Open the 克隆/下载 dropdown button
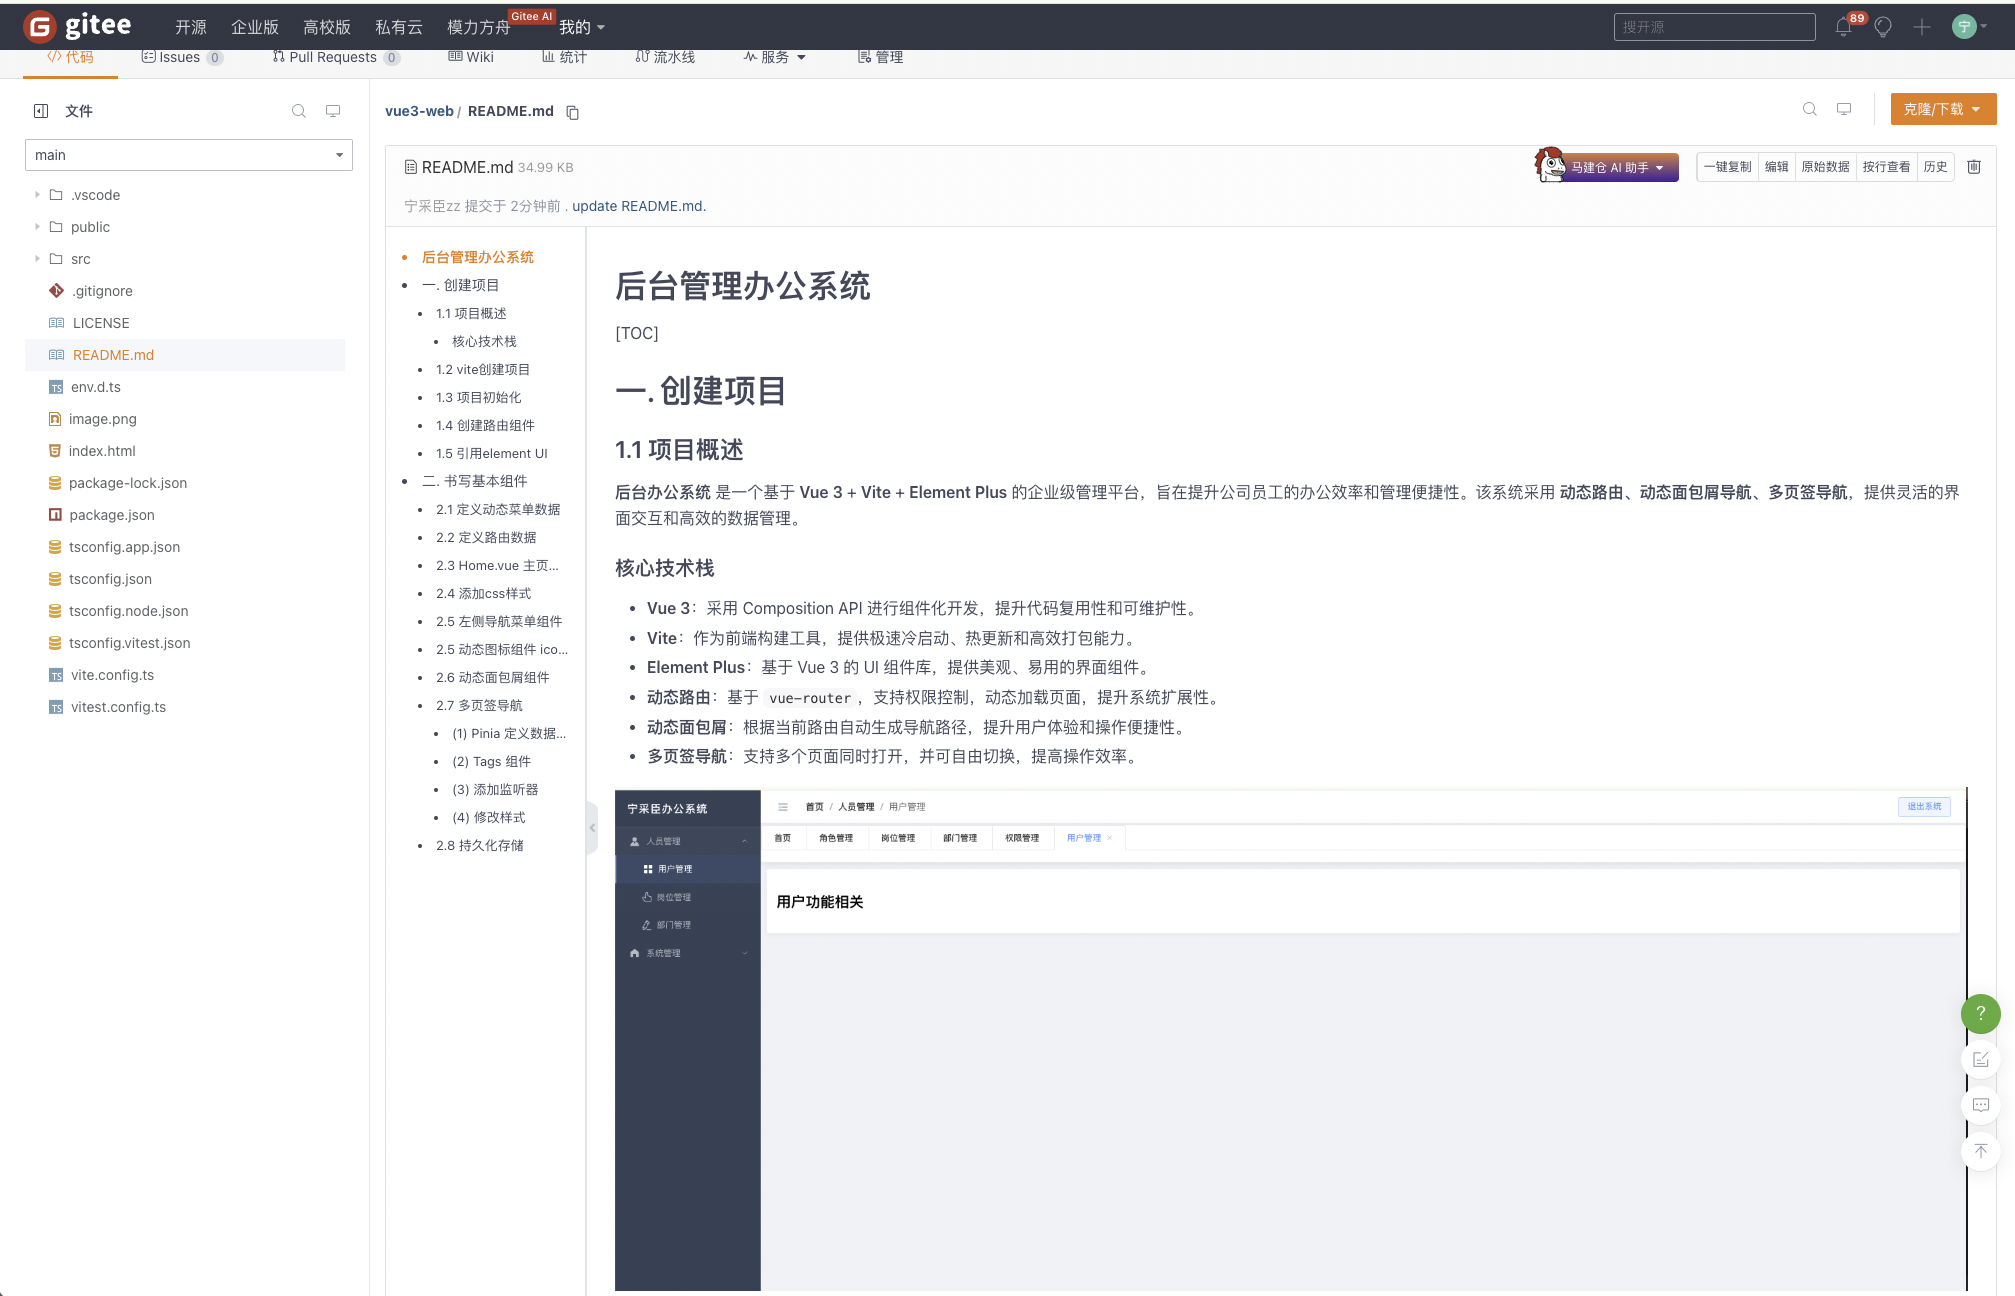 1942,109
